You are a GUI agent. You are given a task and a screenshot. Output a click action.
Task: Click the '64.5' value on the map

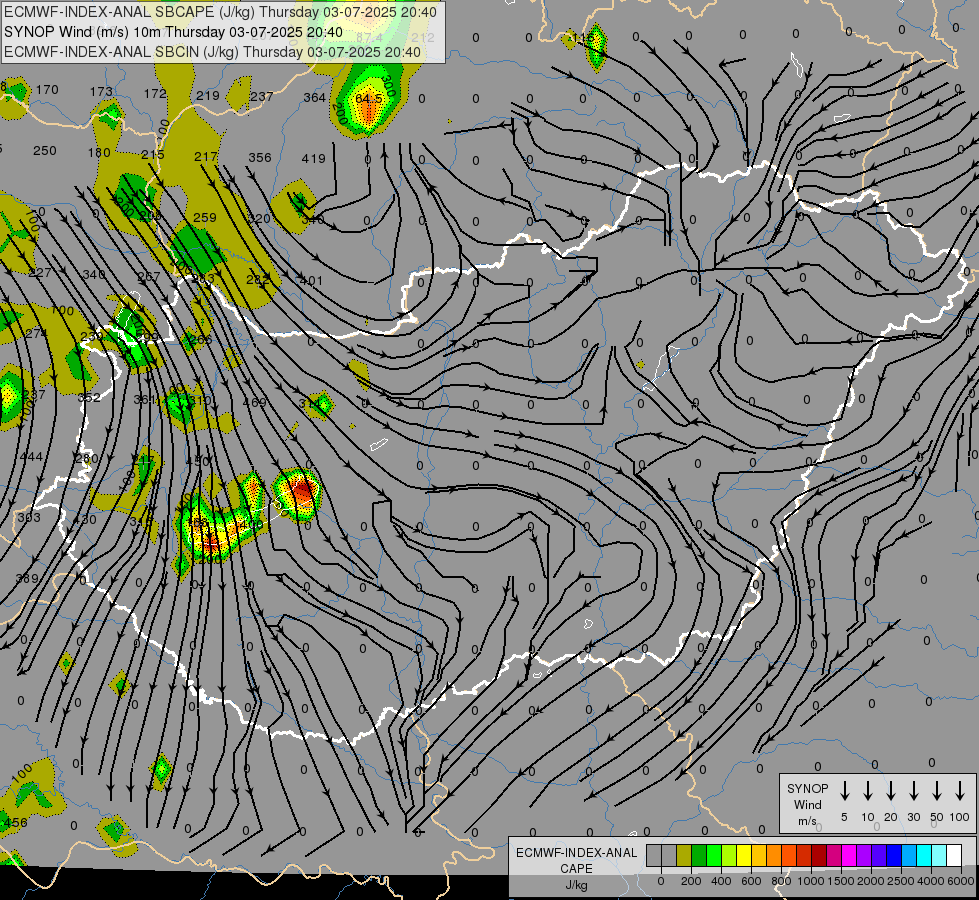point(368,99)
